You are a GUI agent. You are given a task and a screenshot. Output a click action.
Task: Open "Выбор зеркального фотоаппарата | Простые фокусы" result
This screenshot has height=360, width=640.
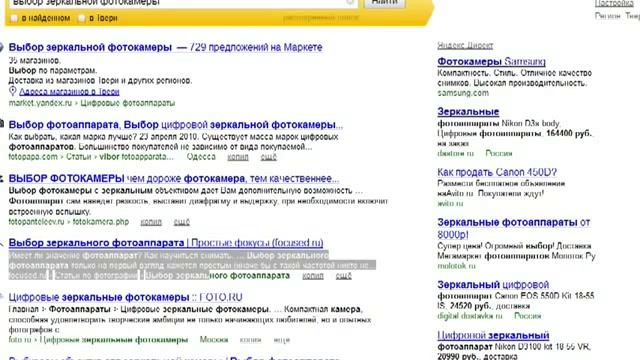166,243
